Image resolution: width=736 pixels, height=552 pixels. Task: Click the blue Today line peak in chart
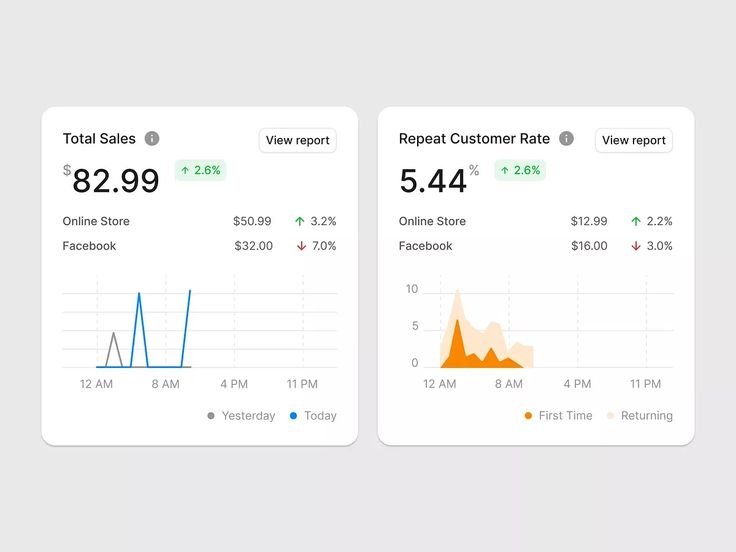click(139, 294)
